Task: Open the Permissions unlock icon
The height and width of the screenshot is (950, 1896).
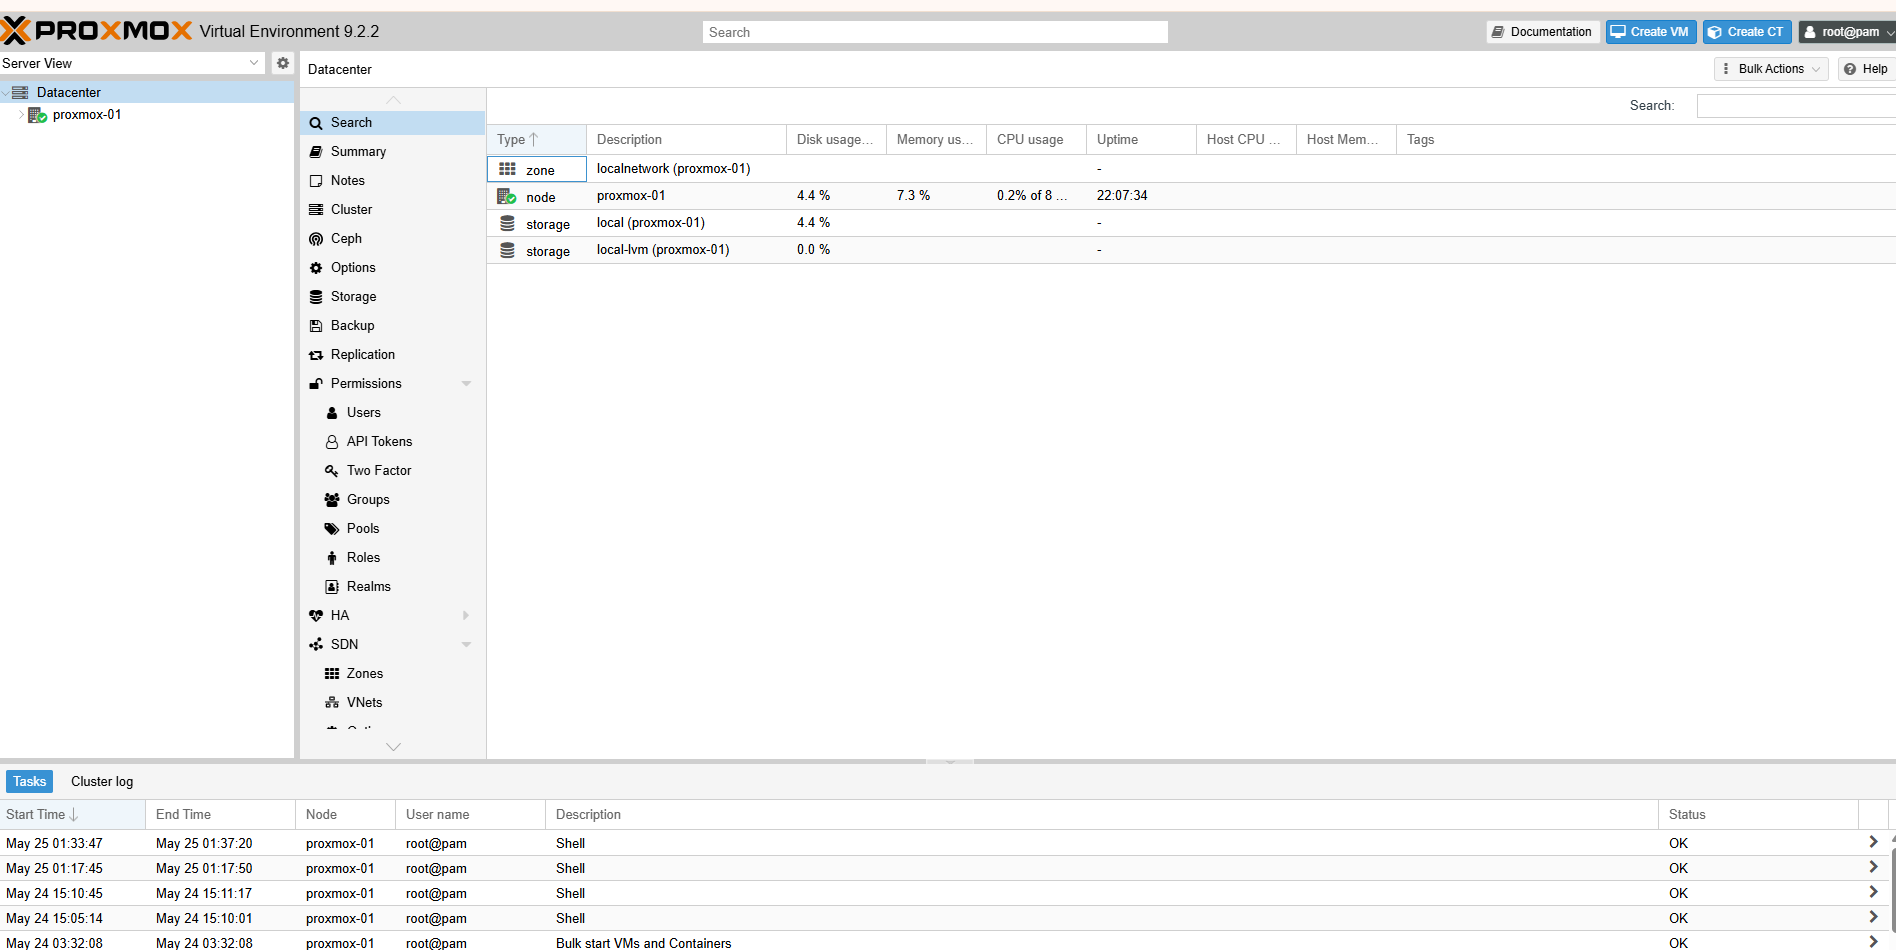Action: (316, 384)
